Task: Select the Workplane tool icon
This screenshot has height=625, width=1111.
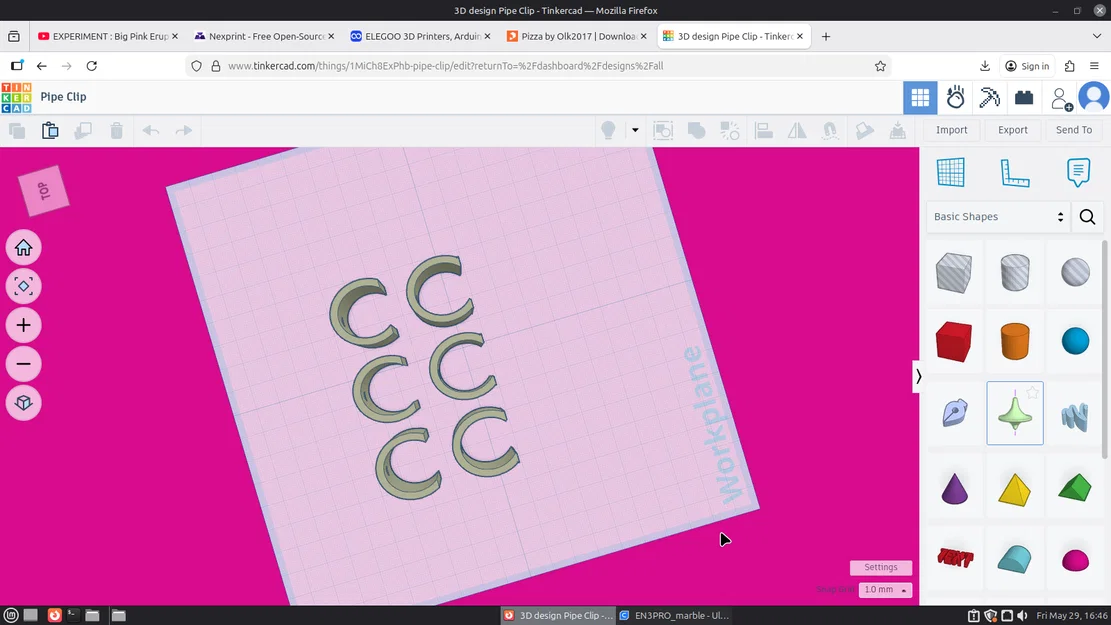Action: click(x=950, y=172)
